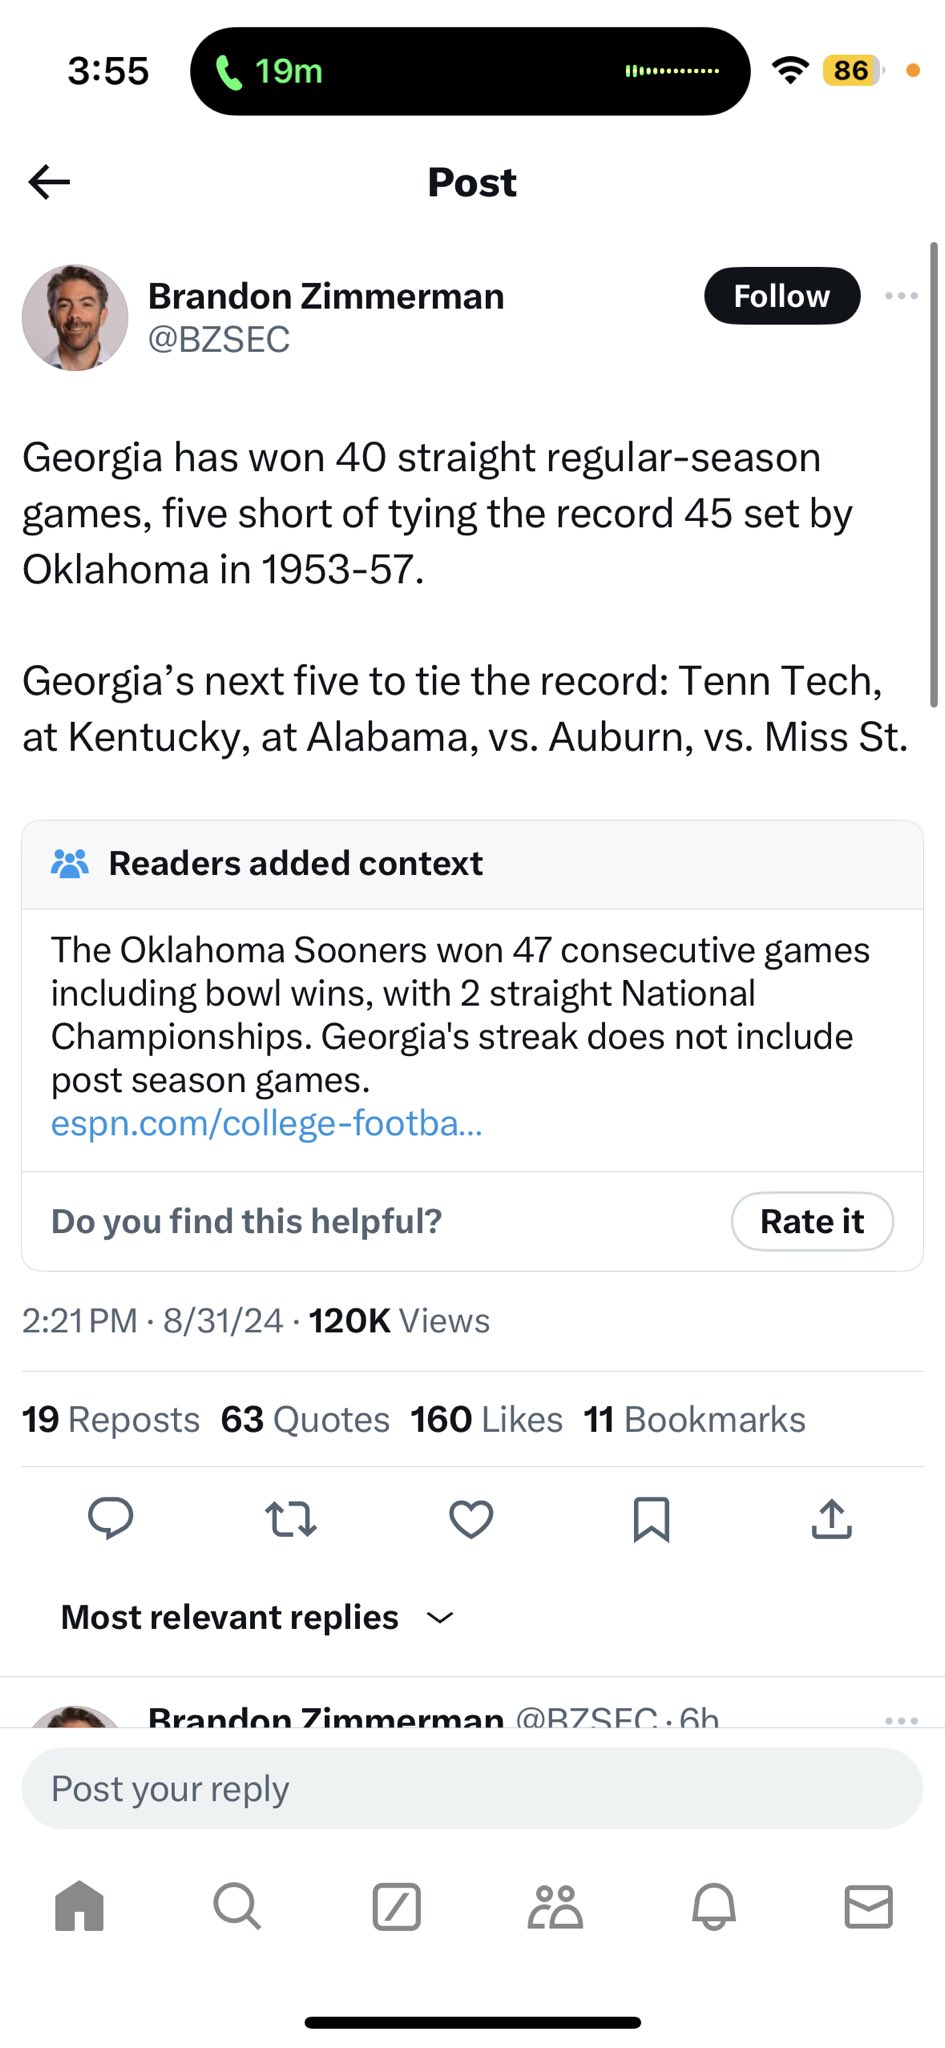Open the Messages envelope icon
945x2048 pixels.
tap(868, 1906)
